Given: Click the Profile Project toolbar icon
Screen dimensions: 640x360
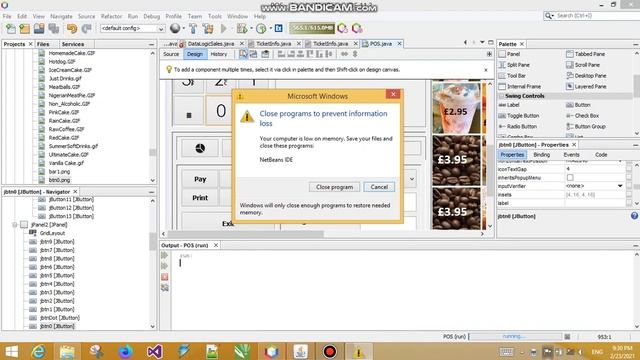Looking at the screenshot, I should pos(261,29).
